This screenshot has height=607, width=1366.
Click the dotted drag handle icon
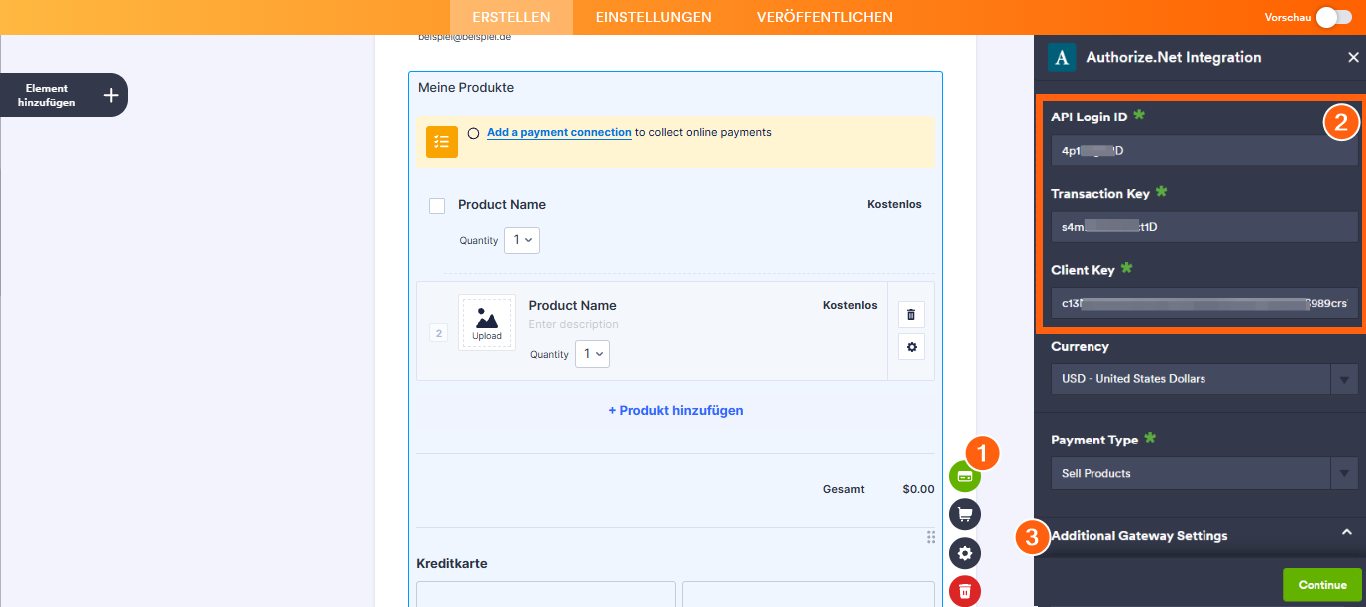click(x=931, y=537)
